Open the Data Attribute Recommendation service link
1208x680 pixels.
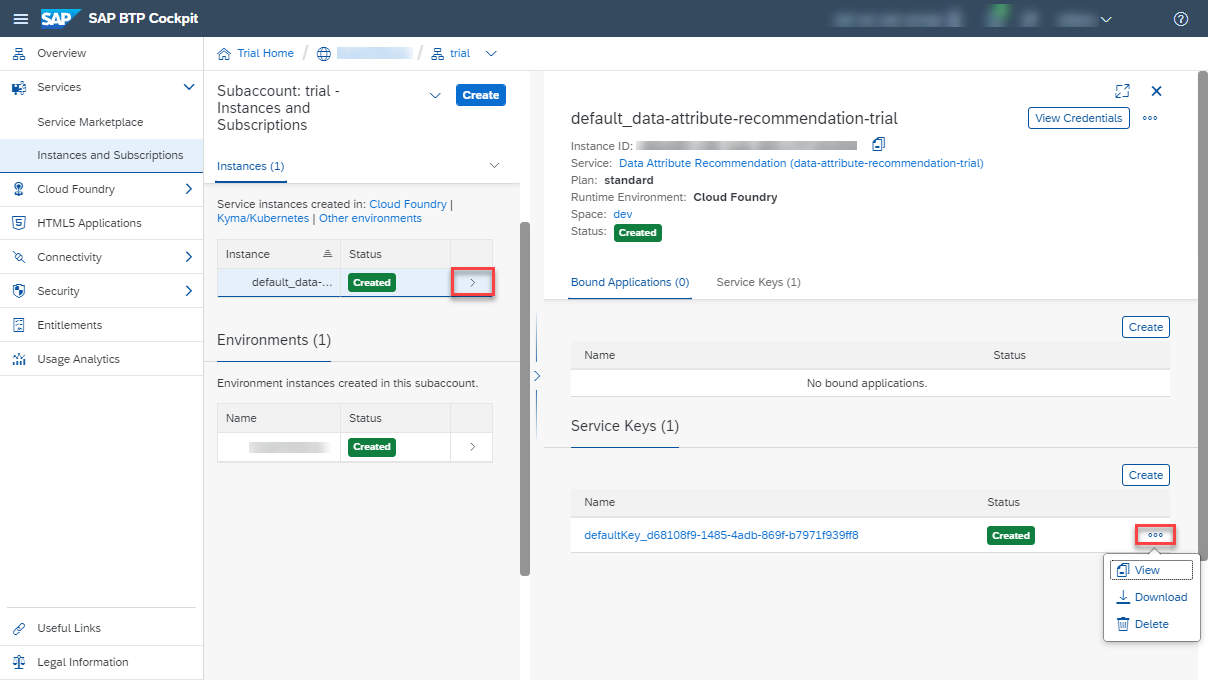(x=801, y=163)
